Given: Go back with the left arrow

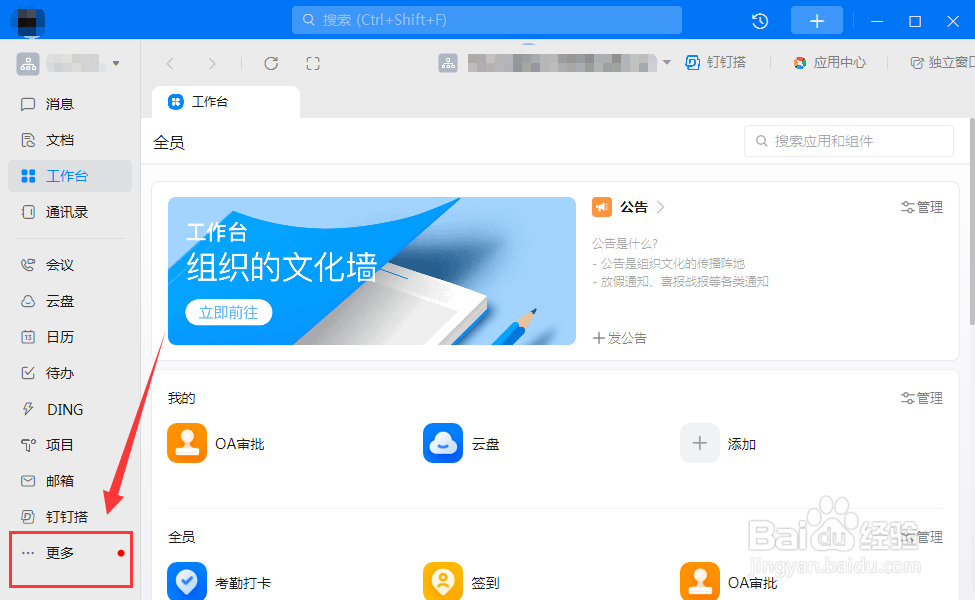Looking at the screenshot, I should point(170,63).
